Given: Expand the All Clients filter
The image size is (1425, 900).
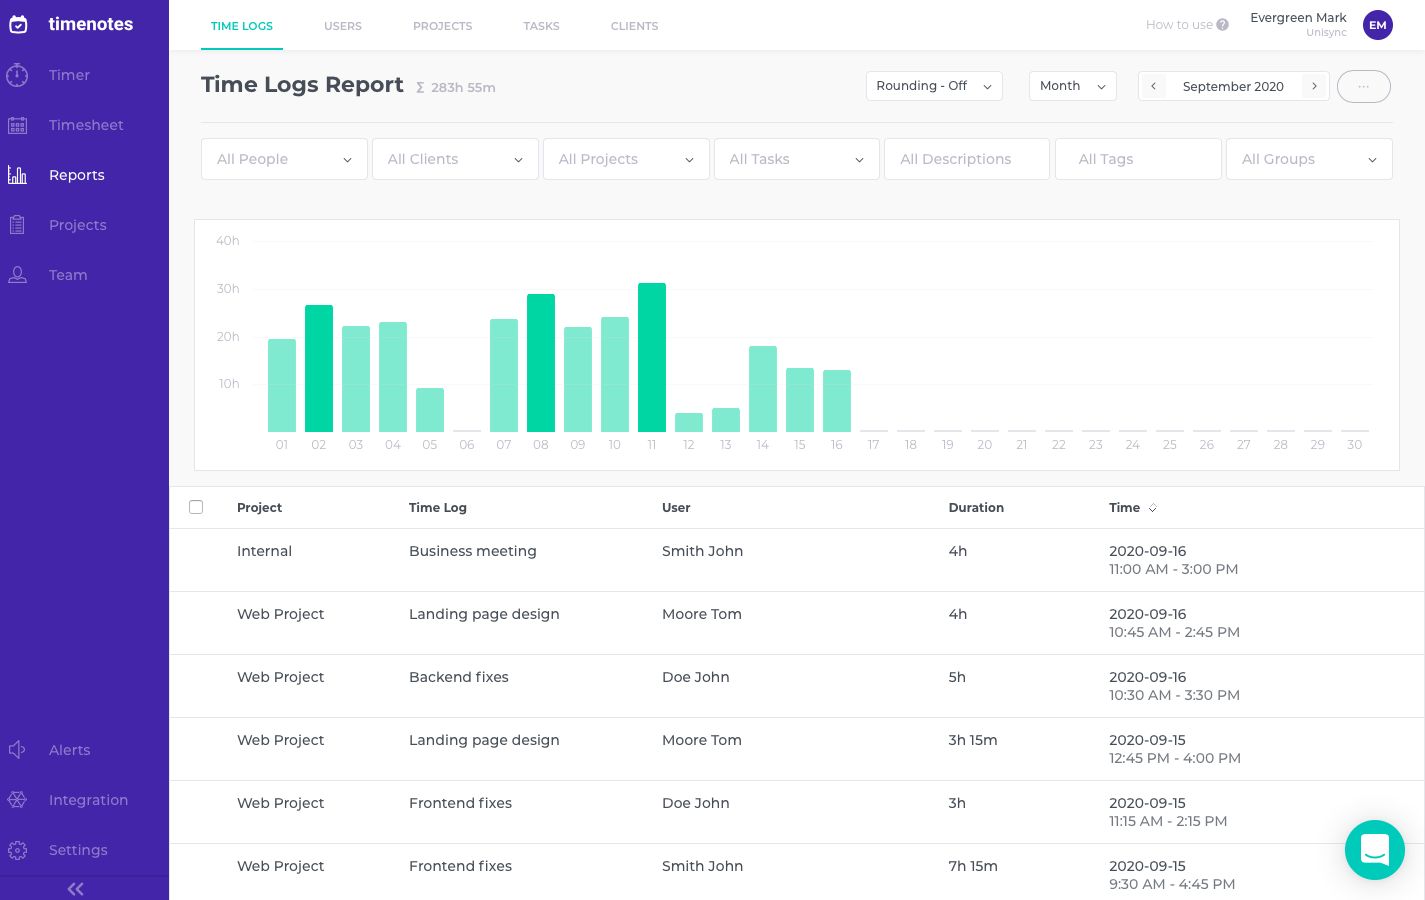Looking at the screenshot, I should pyautogui.click(x=455, y=159).
